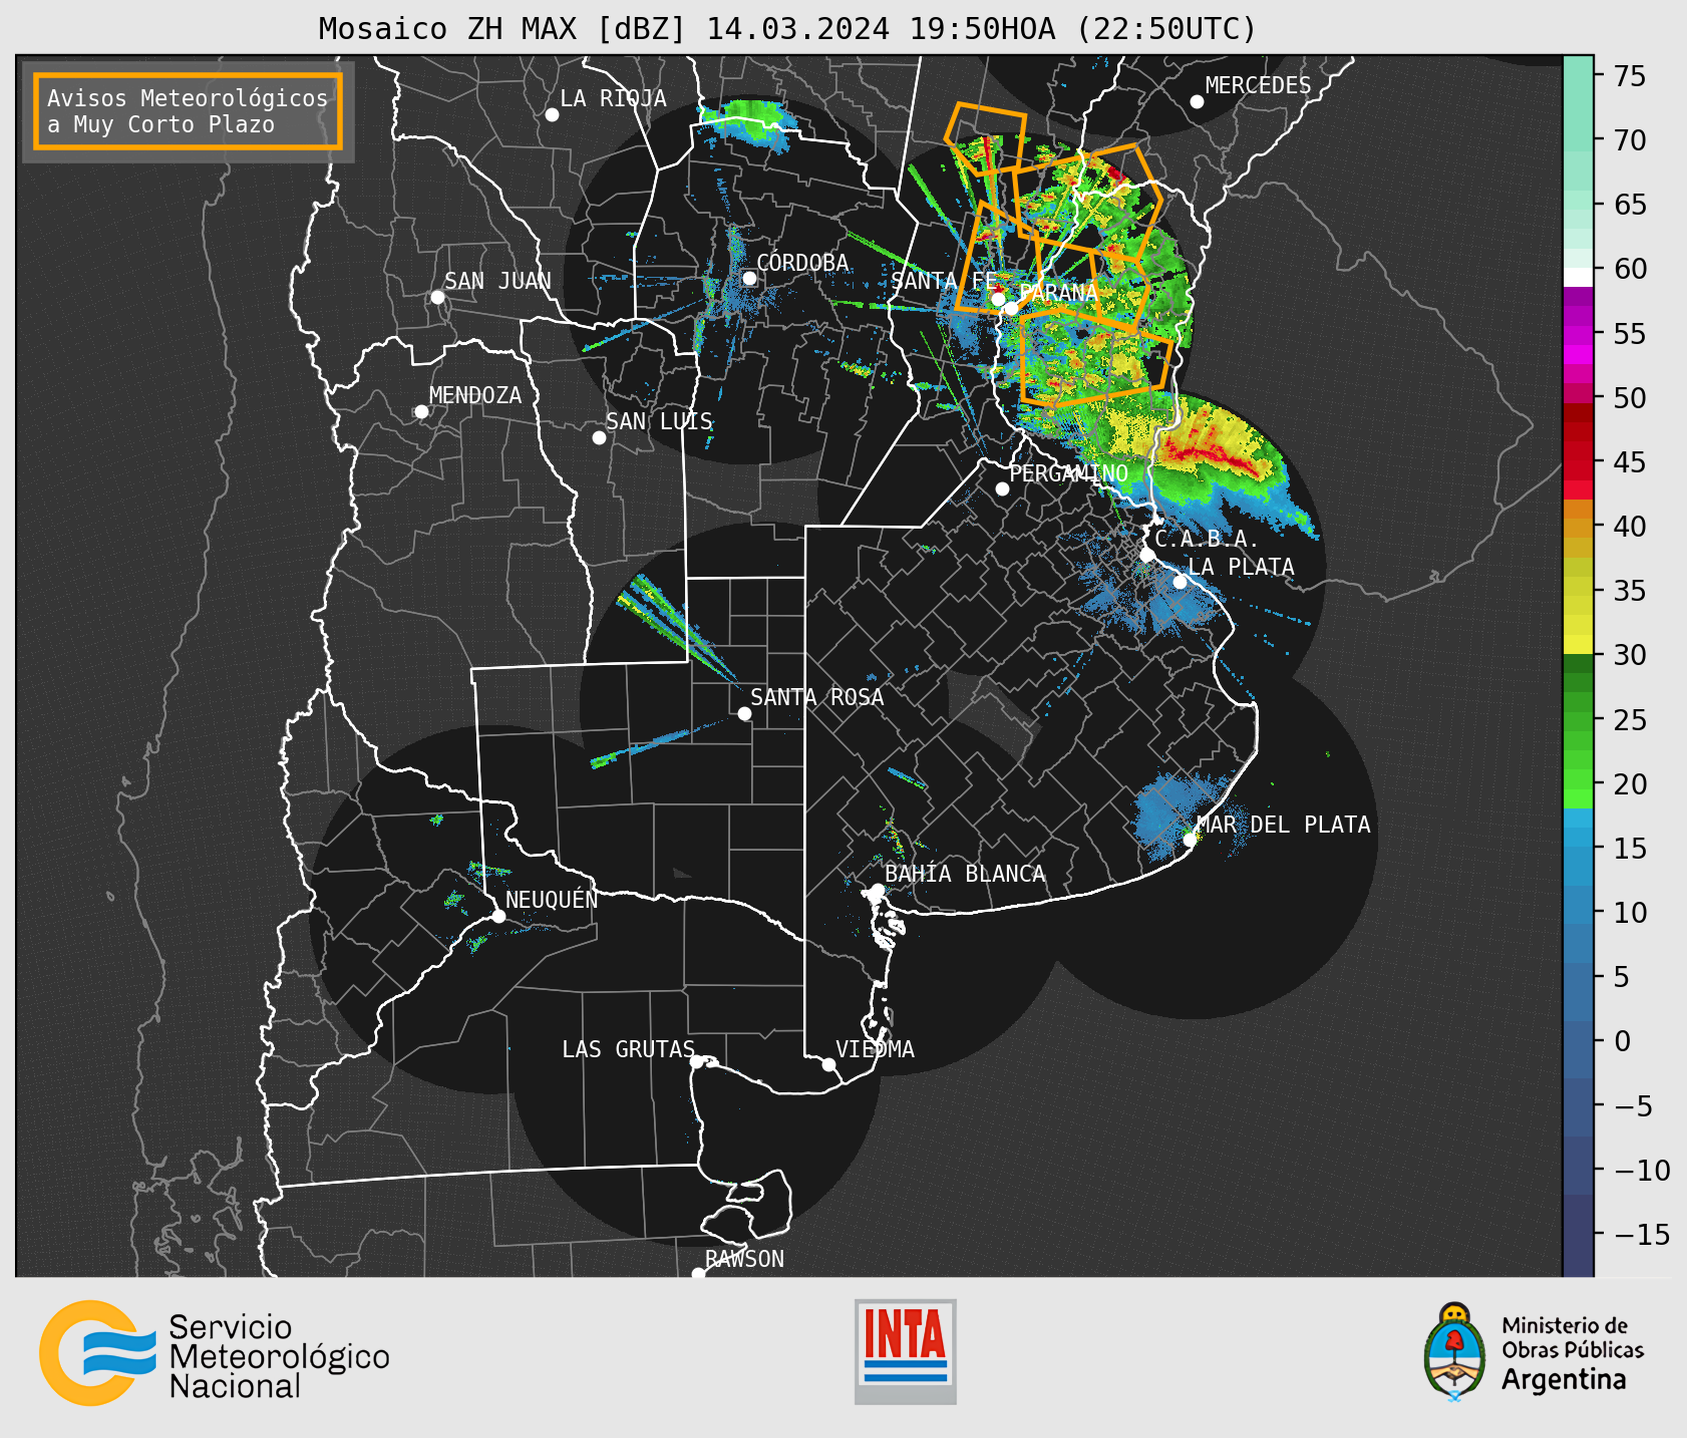Click the yellow 30 dBZ band on the scale

(1579, 645)
